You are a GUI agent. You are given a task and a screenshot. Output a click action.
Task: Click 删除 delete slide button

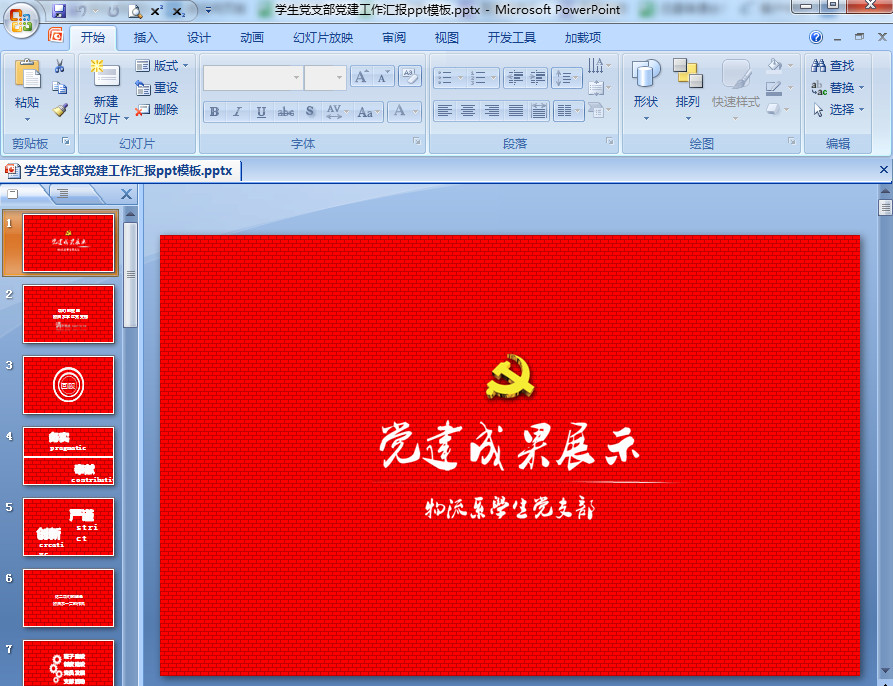click(x=157, y=109)
